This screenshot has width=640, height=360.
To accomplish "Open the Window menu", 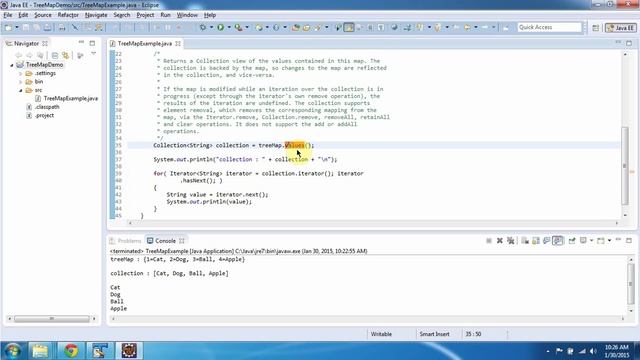I will pyautogui.click(x=187, y=15).
